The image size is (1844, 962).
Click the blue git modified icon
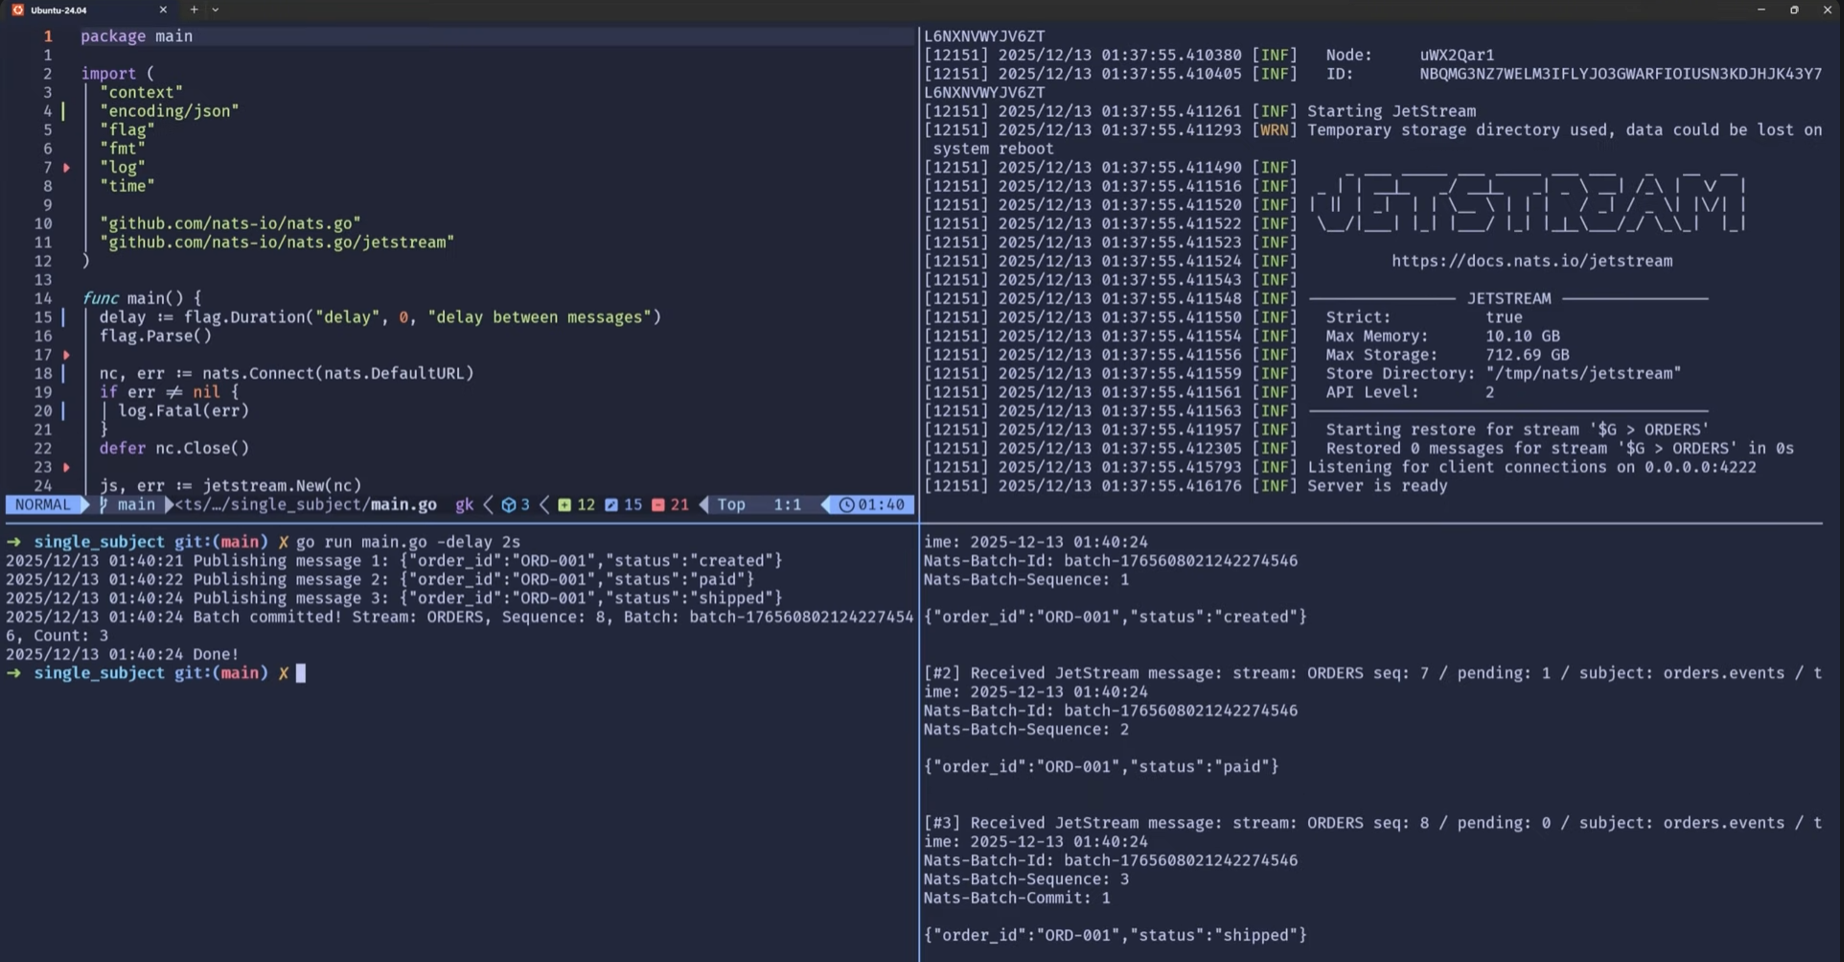coord(611,505)
